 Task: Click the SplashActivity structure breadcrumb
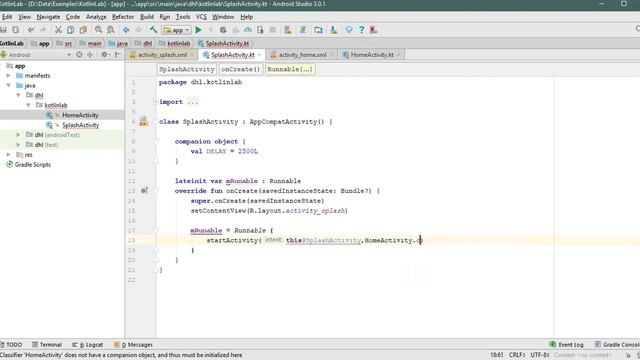pyautogui.click(x=187, y=69)
